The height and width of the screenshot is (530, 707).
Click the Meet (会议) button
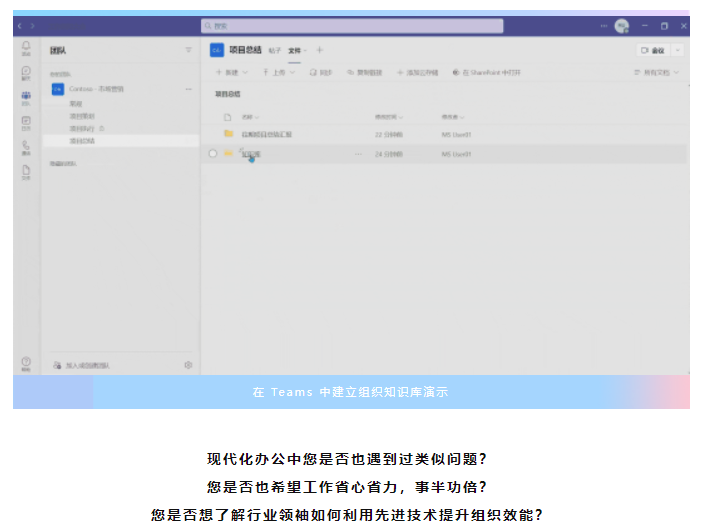(653, 50)
